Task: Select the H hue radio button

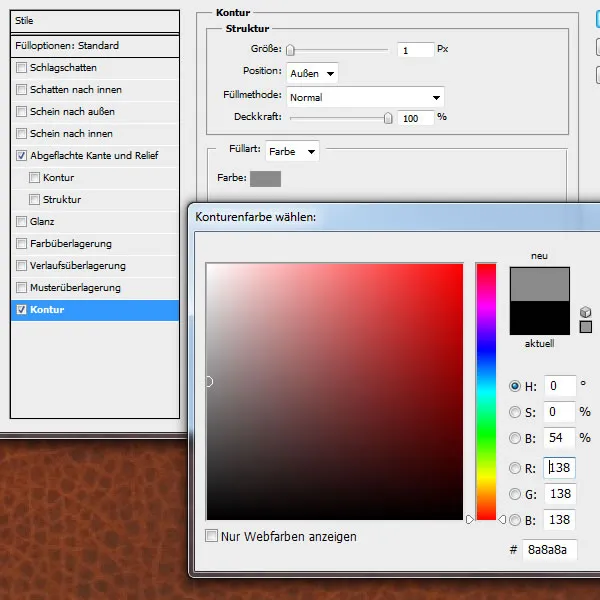Action: click(x=515, y=386)
